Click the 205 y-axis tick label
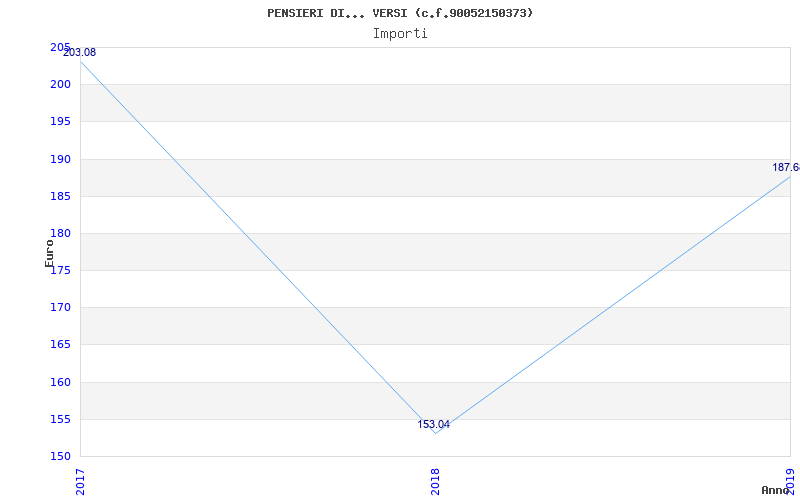The height and width of the screenshot is (500, 800). 60,47
